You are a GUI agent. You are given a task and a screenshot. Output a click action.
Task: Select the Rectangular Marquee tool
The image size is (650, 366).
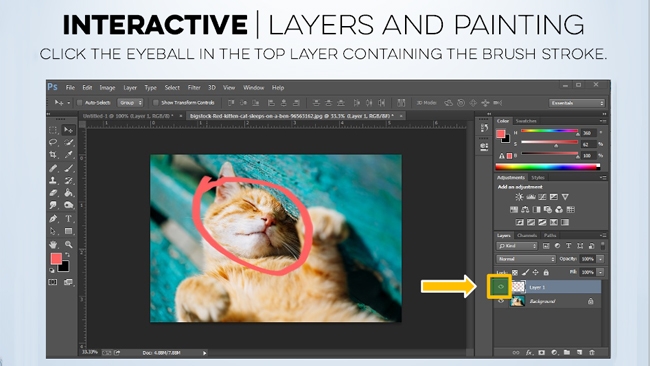click(53, 130)
